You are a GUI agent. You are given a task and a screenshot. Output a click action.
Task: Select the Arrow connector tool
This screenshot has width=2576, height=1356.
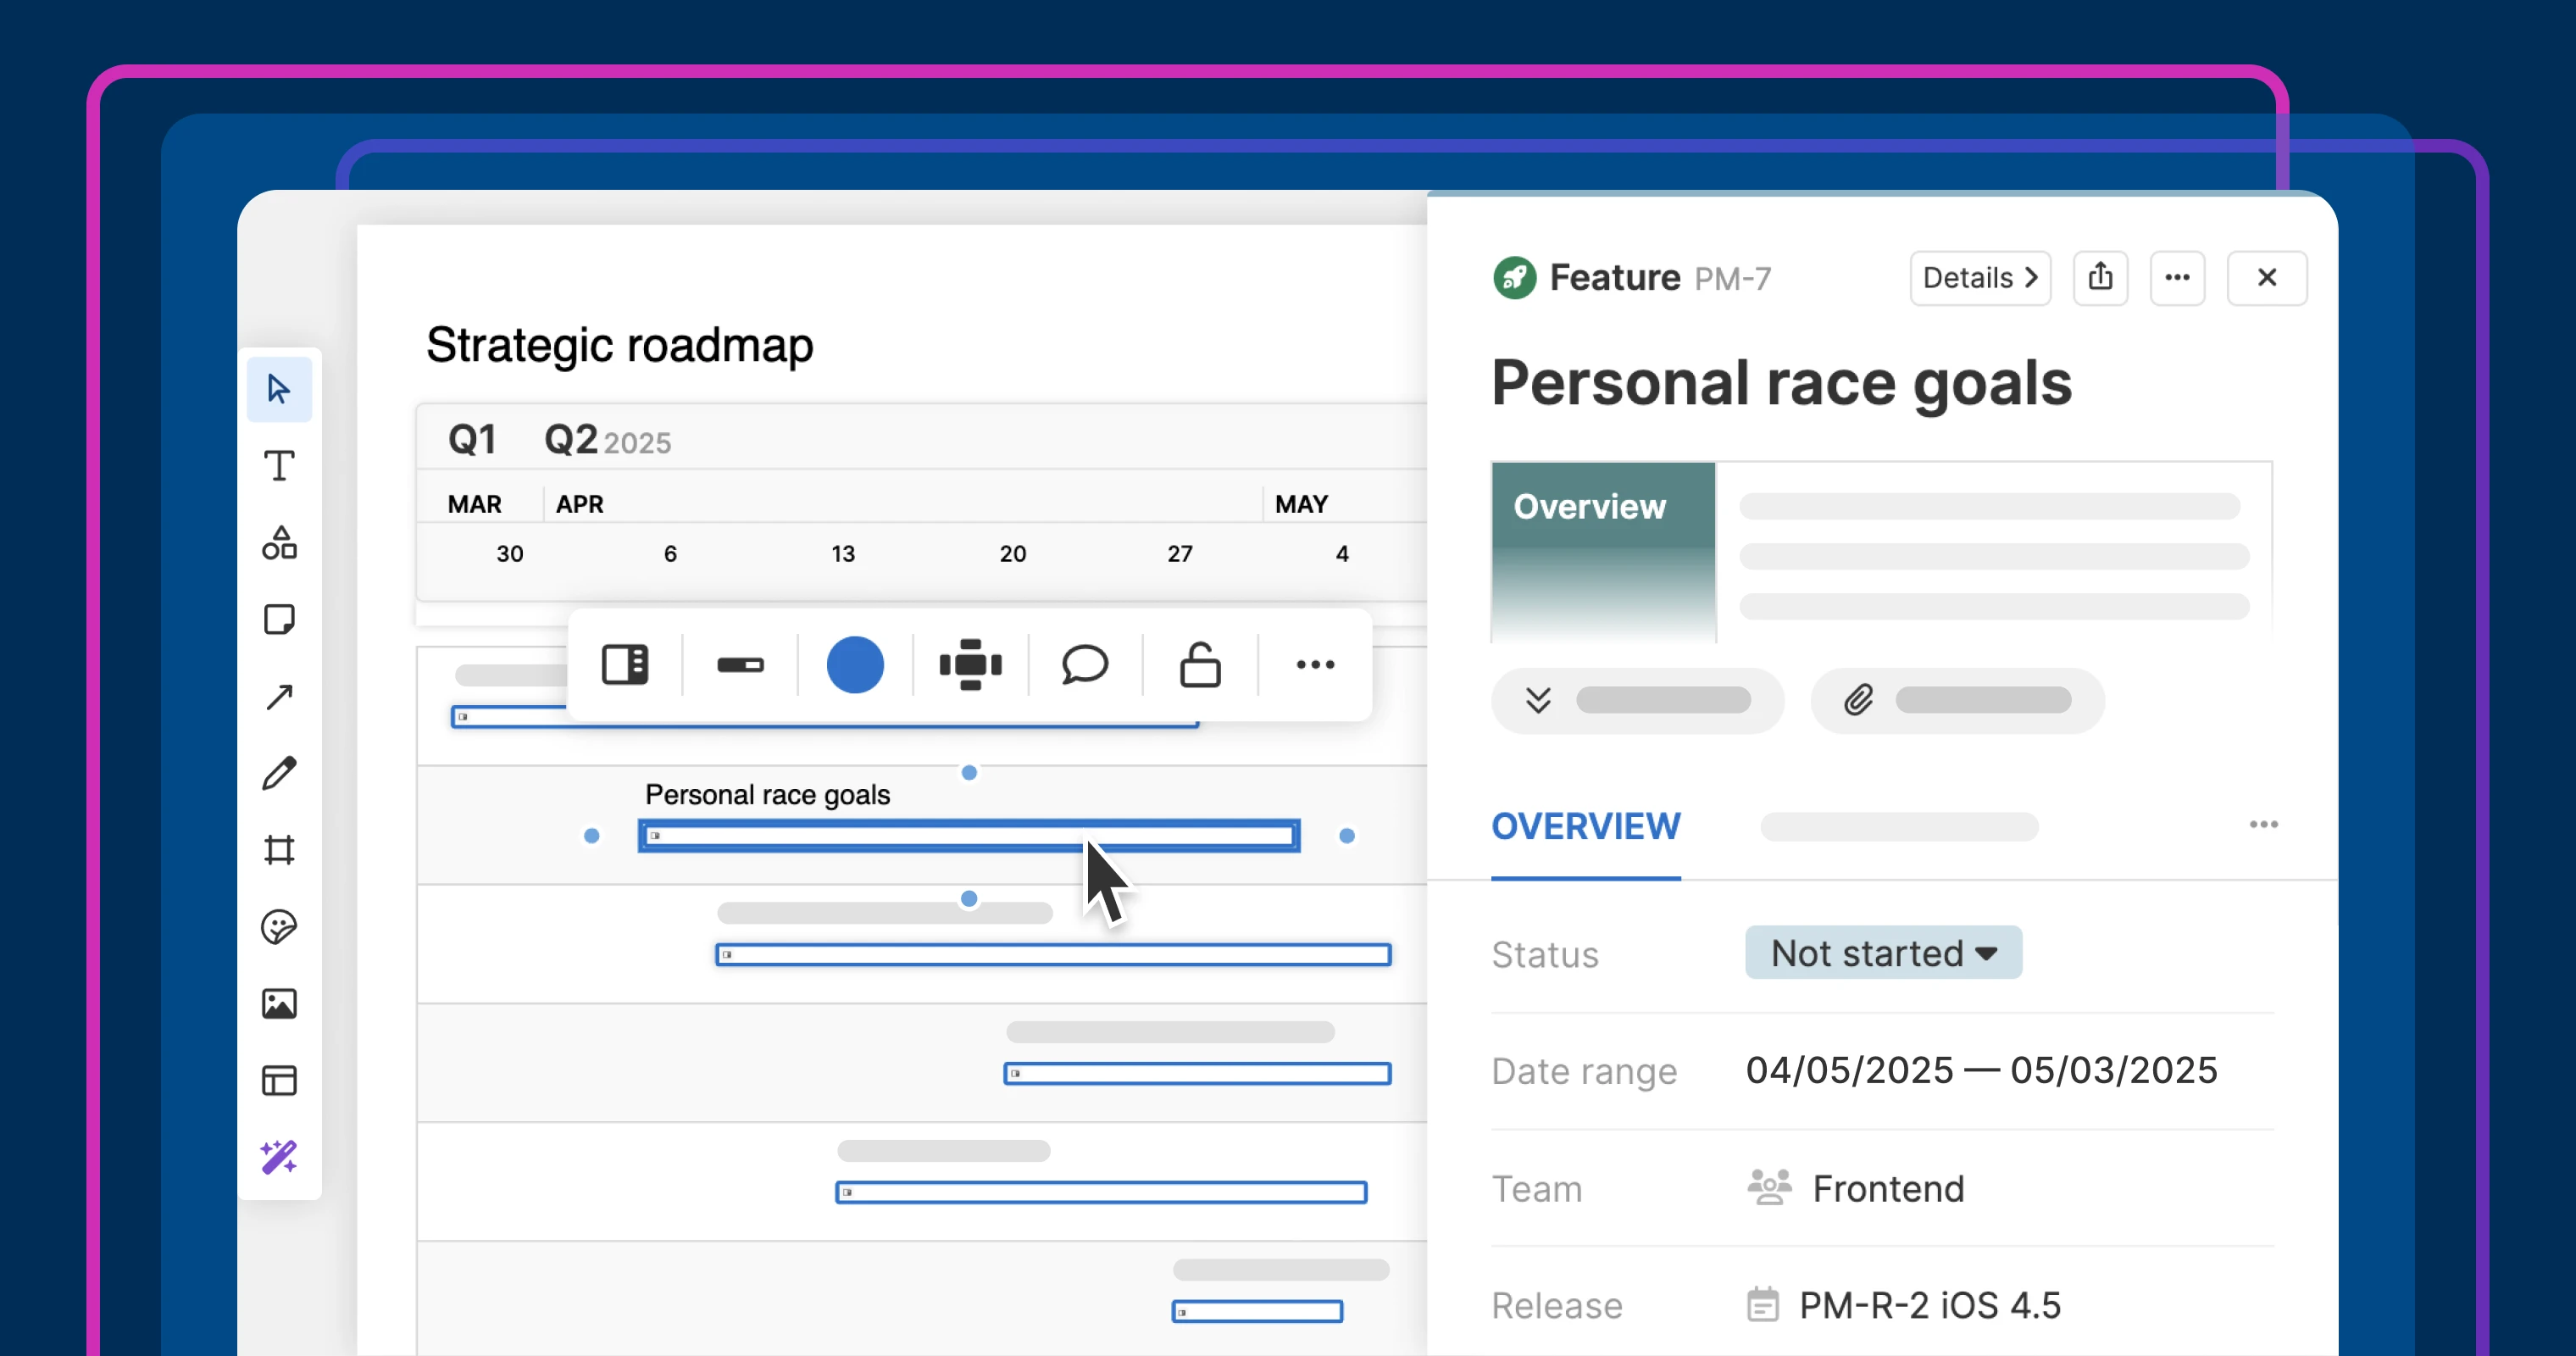279,696
